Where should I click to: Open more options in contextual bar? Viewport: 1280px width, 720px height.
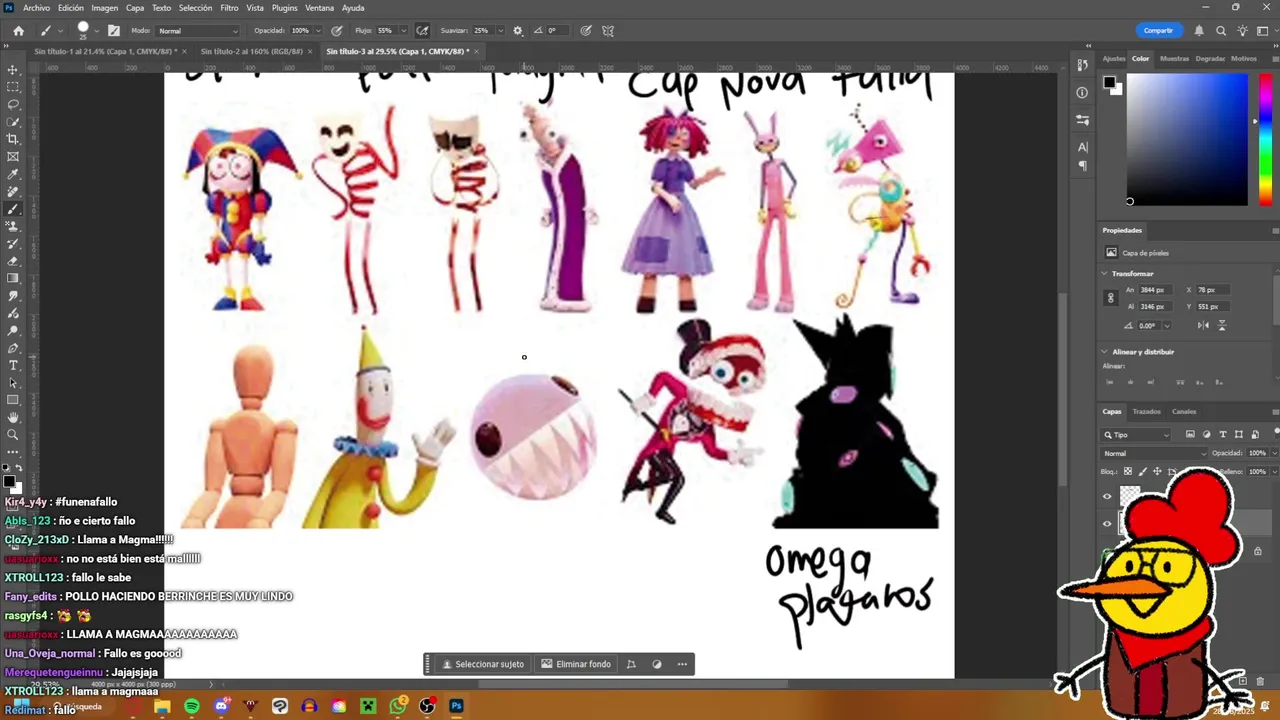coord(682,664)
